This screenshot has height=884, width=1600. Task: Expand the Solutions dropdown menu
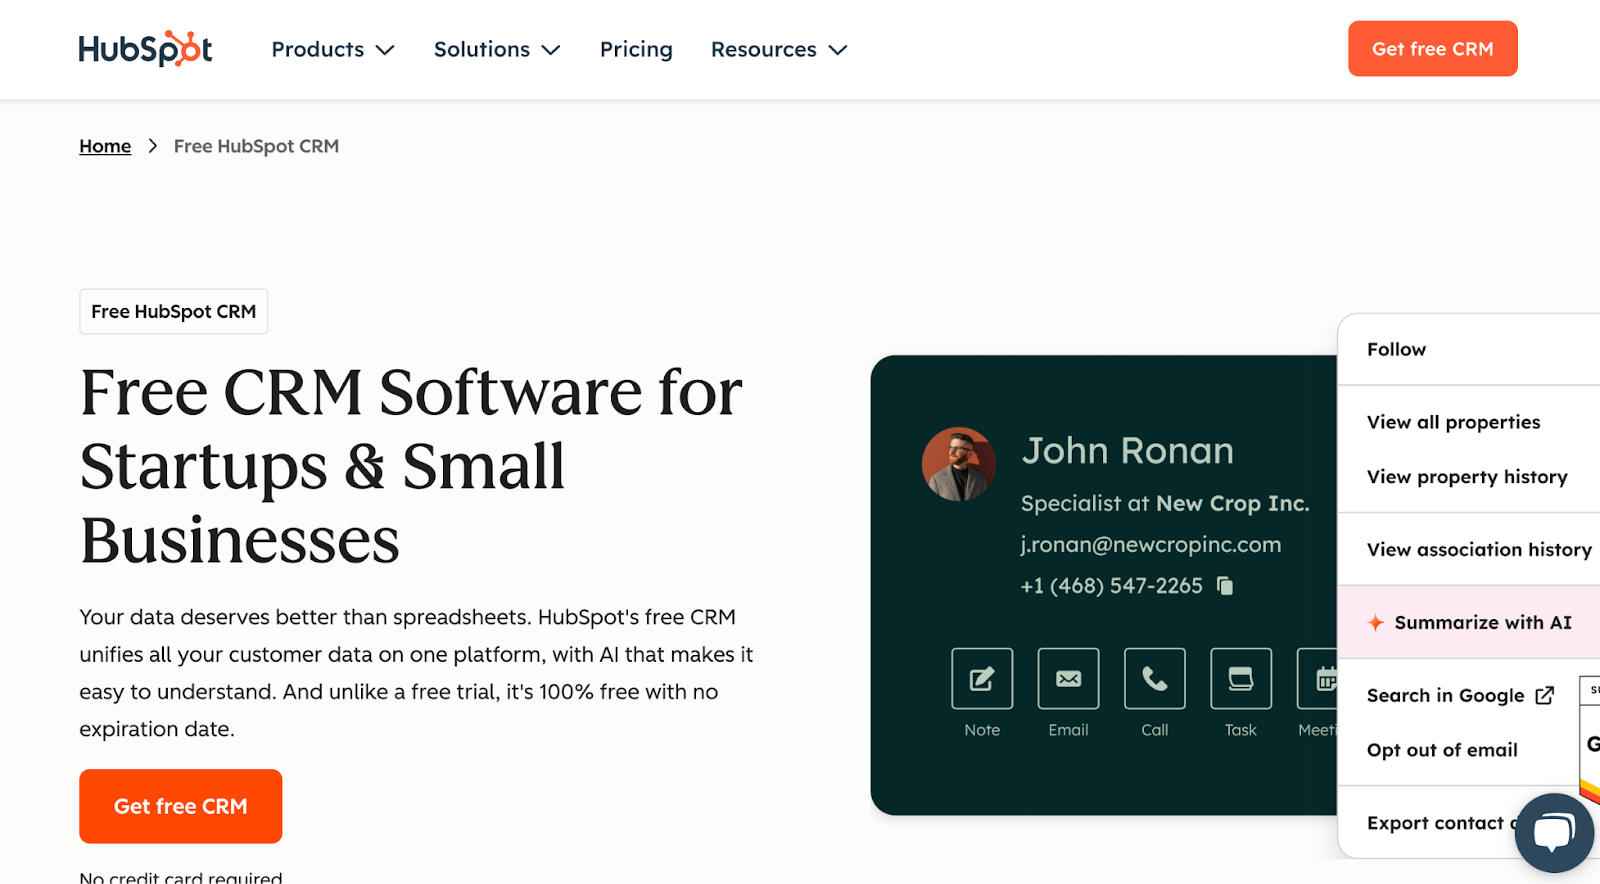pos(497,49)
